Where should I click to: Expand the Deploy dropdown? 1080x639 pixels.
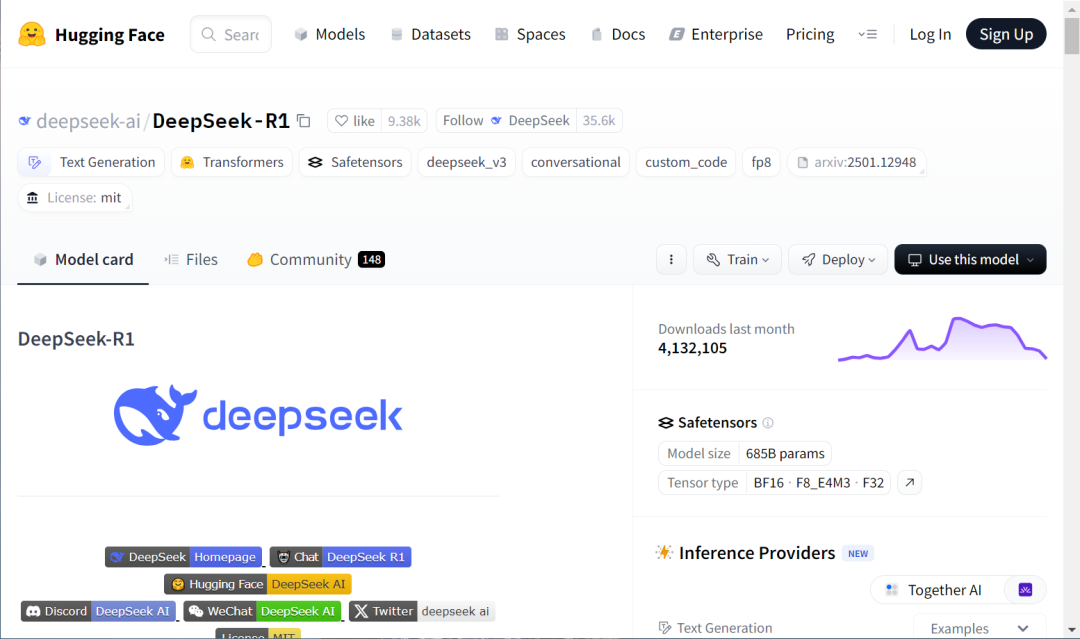pos(838,260)
